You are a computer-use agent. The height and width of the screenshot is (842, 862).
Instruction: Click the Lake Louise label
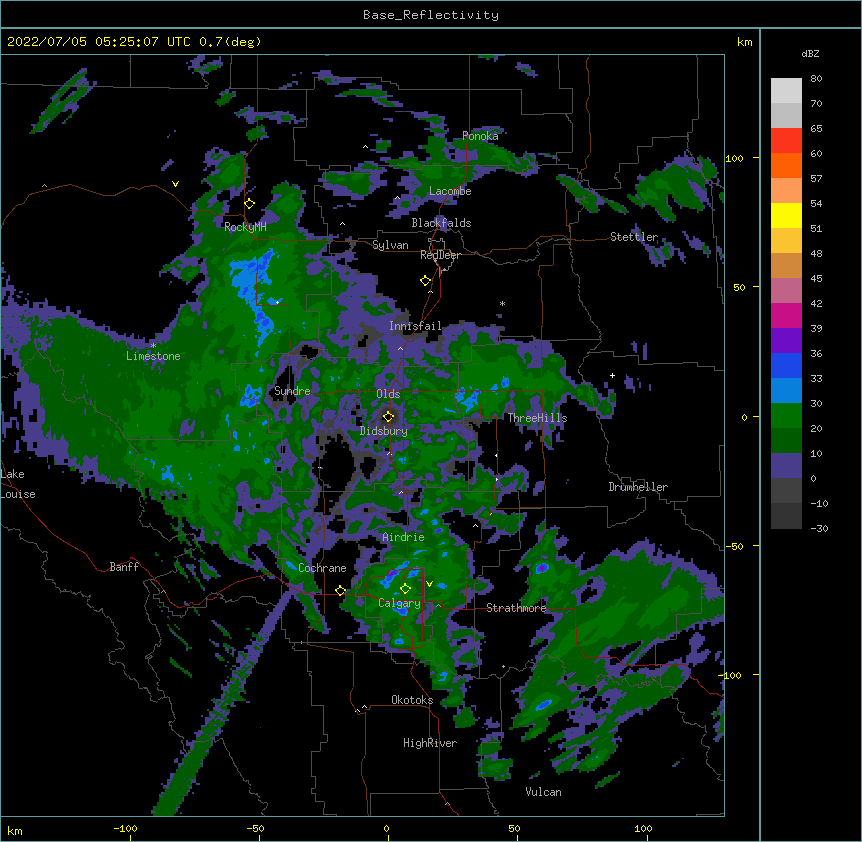[18, 484]
